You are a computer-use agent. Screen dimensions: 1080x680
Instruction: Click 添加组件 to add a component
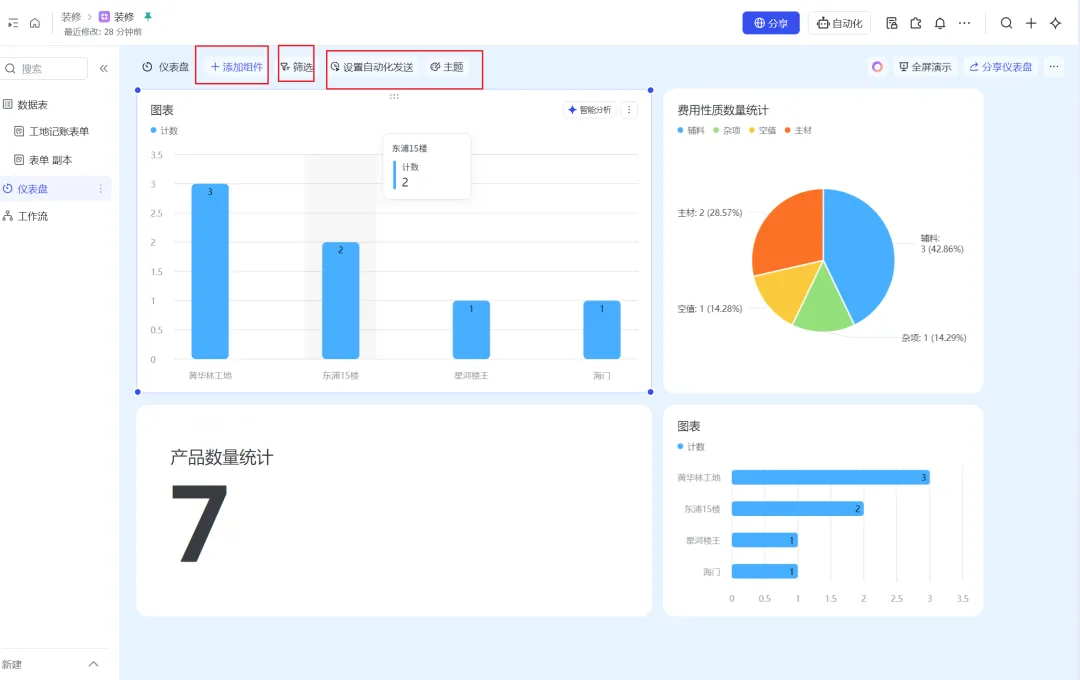pos(236,67)
